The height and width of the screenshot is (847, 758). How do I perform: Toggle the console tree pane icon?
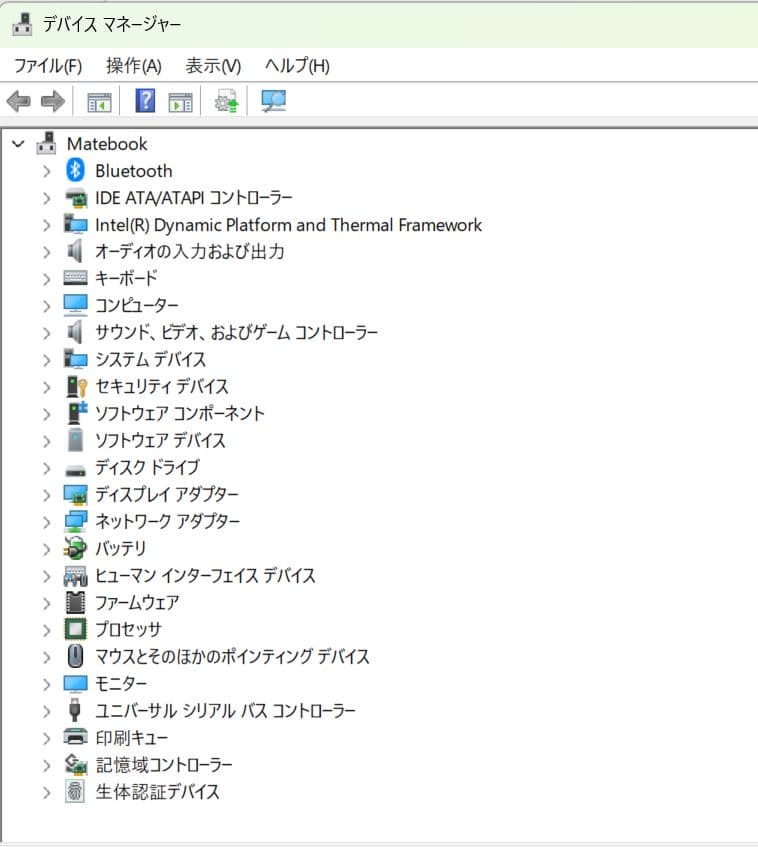point(99,102)
